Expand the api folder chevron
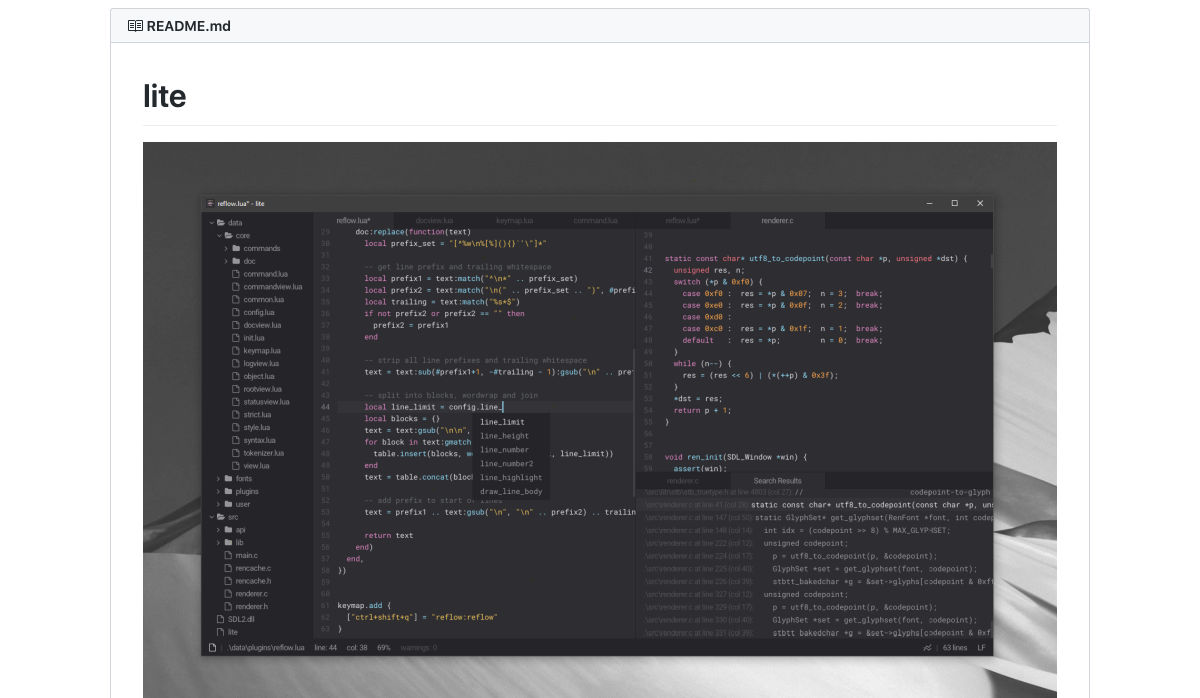Screen dimensions: 1200x698 coord(219,530)
